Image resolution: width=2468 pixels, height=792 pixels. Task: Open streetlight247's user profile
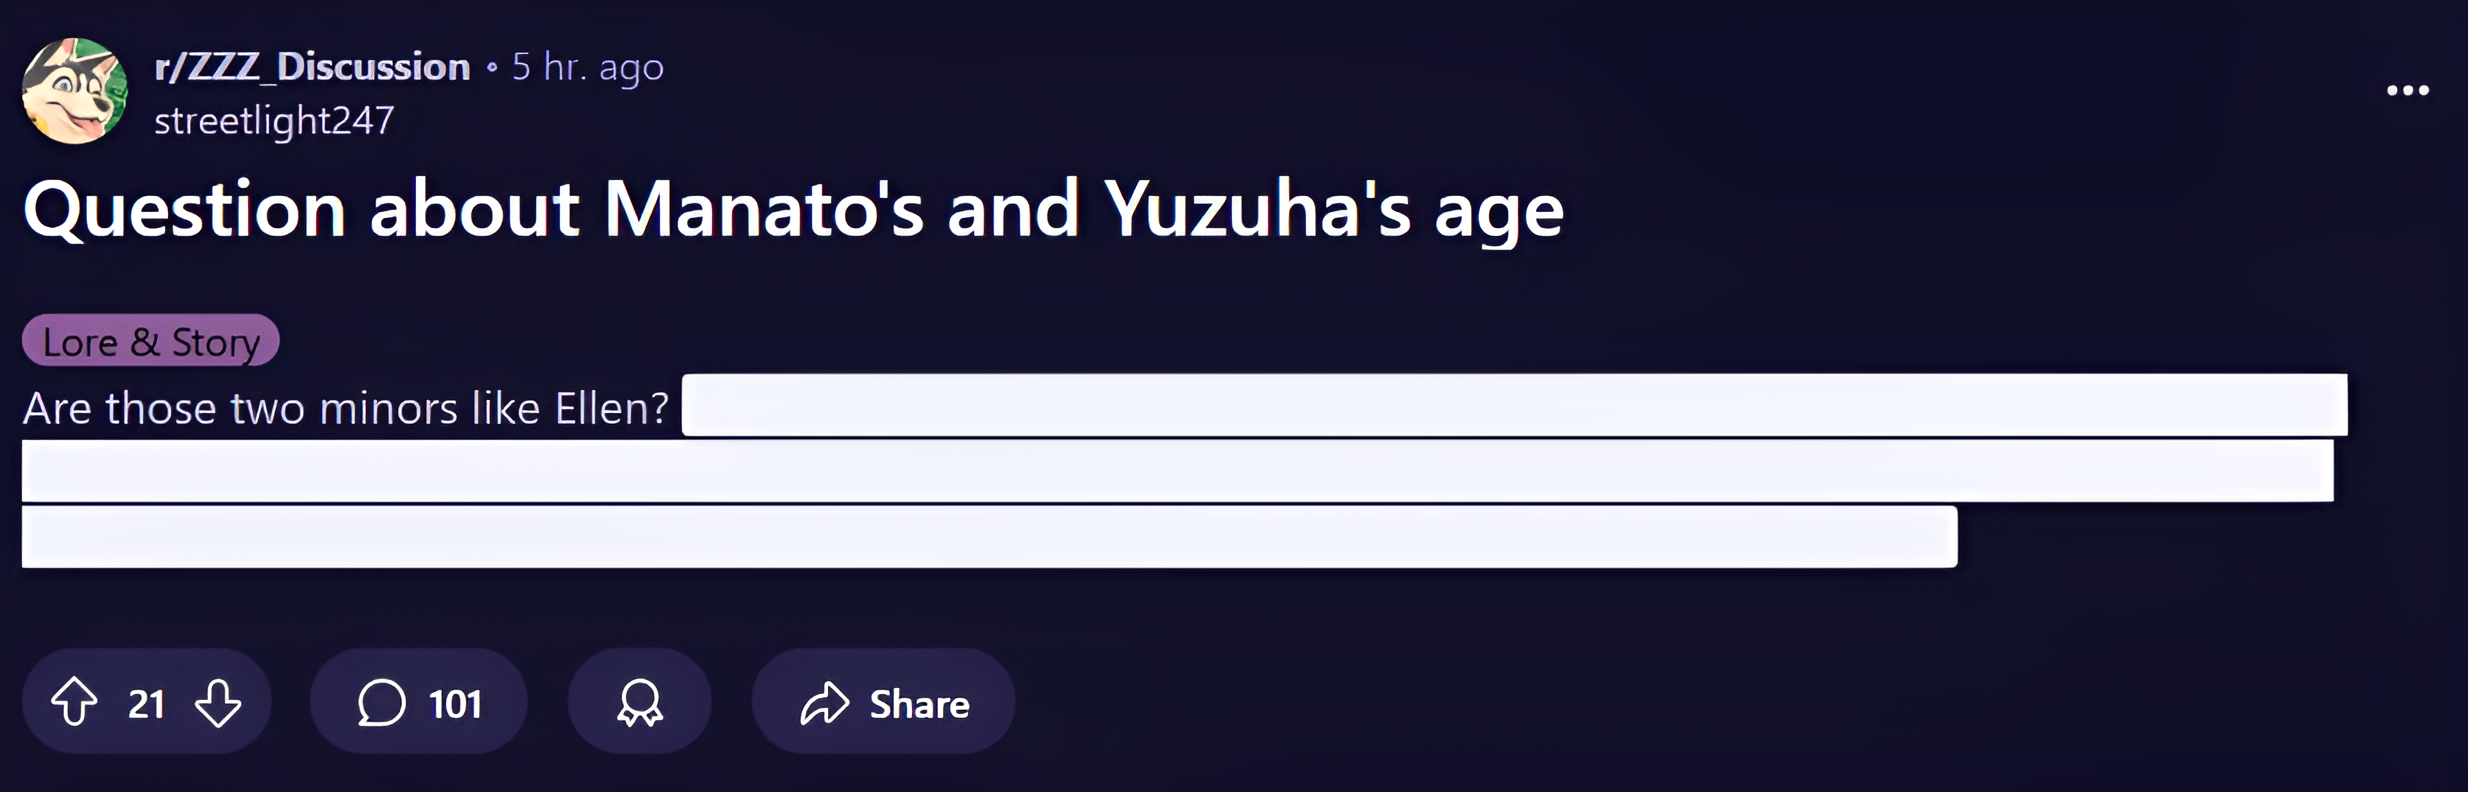(274, 121)
